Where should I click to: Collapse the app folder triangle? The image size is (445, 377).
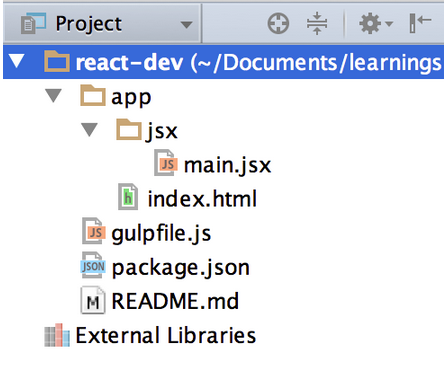[x=53, y=96]
